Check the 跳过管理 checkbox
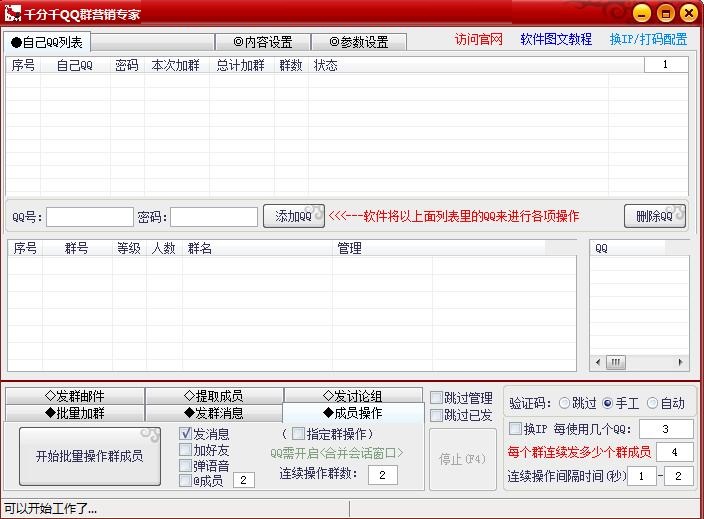The image size is (704, 519). point(436,398)
